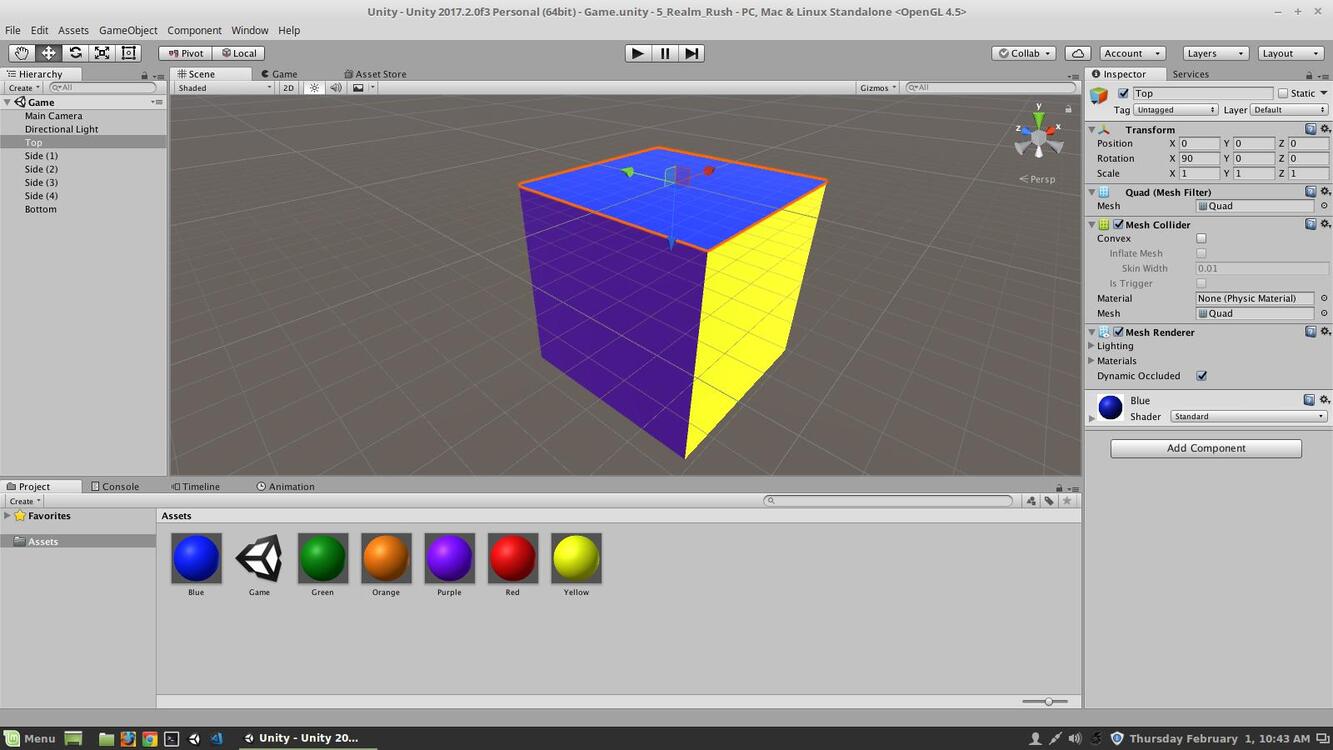Click the scene orientation gizmo
1333x750 pixels.
tap(1039, 135)
